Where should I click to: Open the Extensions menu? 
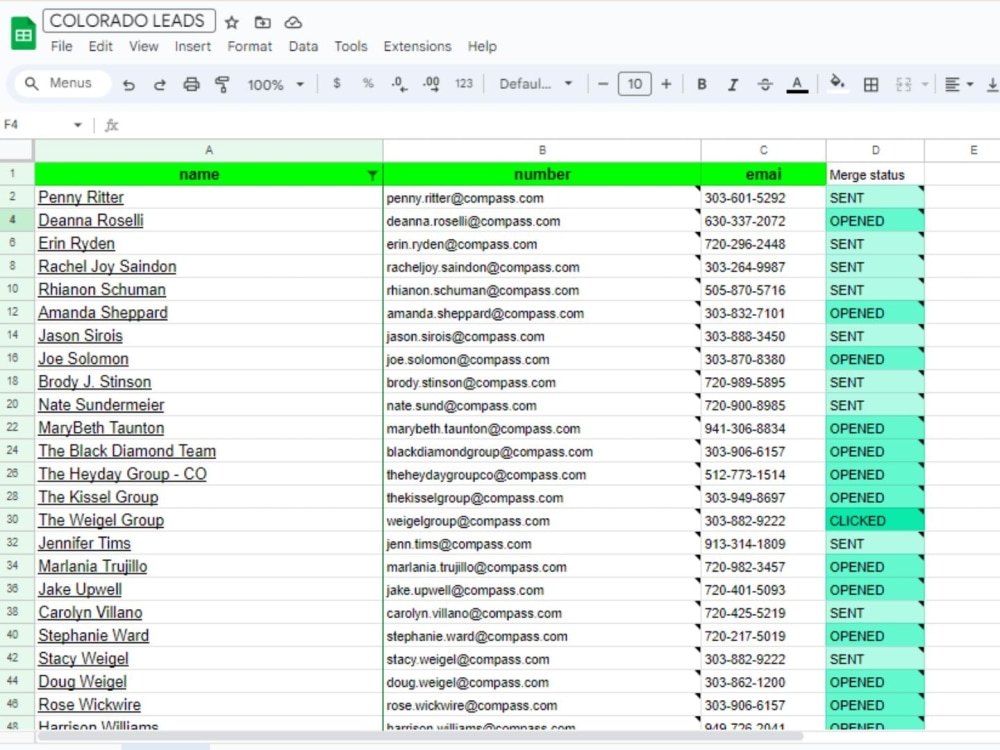pos(417,47)
